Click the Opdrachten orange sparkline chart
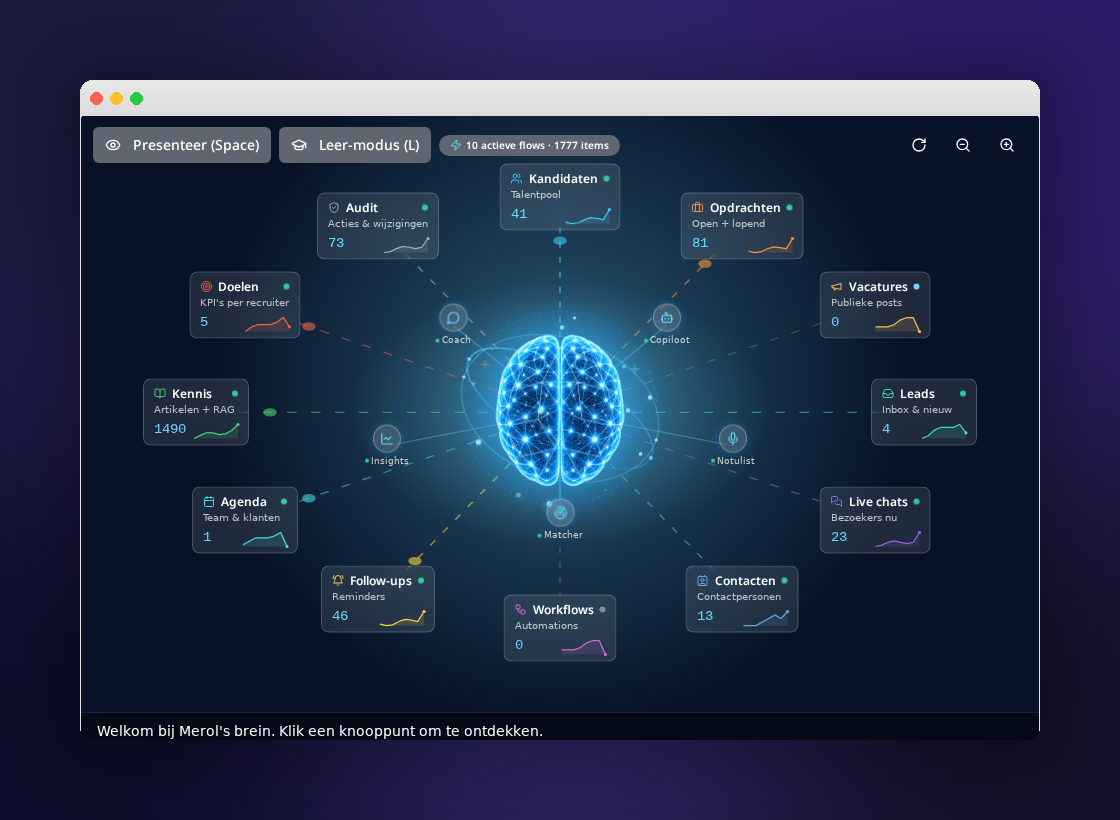This screenshot has height=820, width=1120. [771, 245]
